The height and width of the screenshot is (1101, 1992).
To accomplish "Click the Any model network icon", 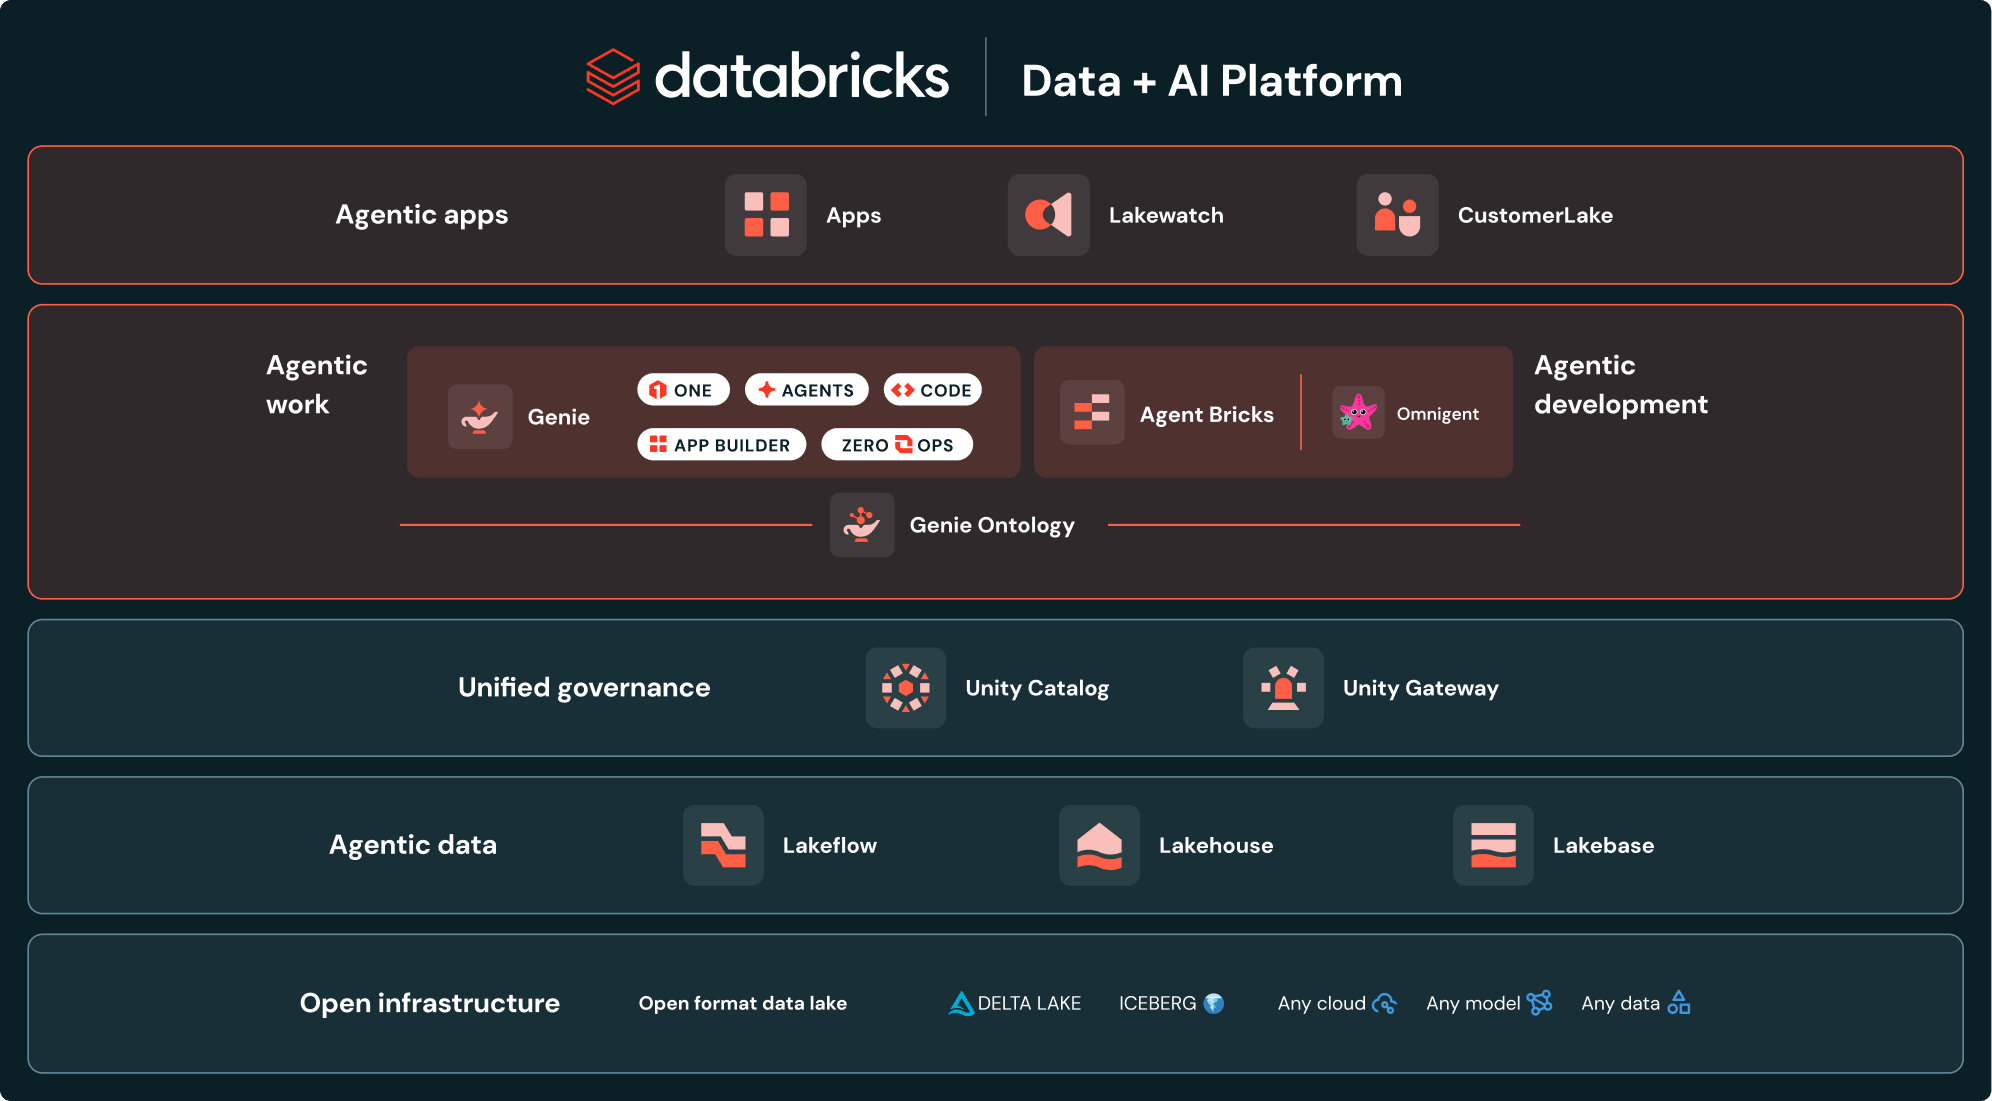I will pyautogui.click(x=1540, y=1002).
